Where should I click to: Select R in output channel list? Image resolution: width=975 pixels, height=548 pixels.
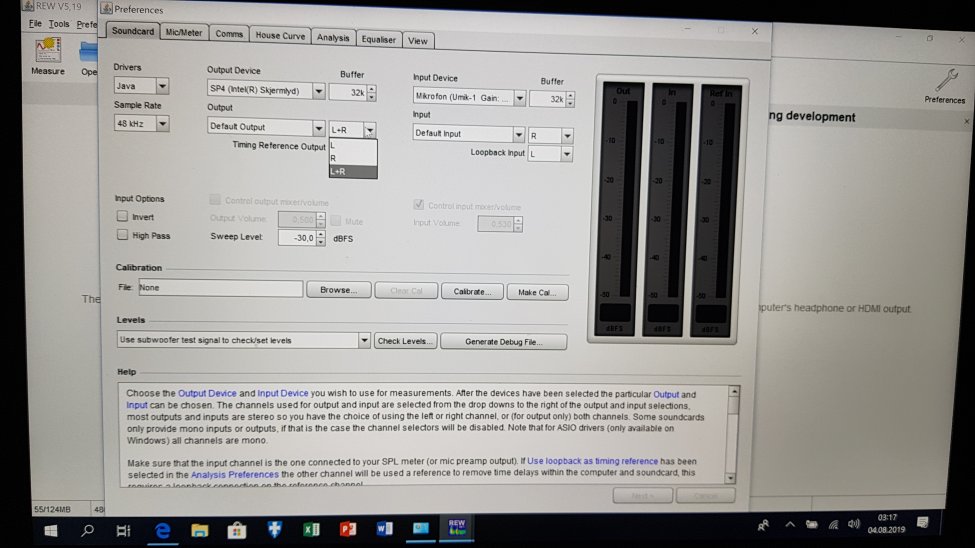pyautogui.click(x=353, y=159)
